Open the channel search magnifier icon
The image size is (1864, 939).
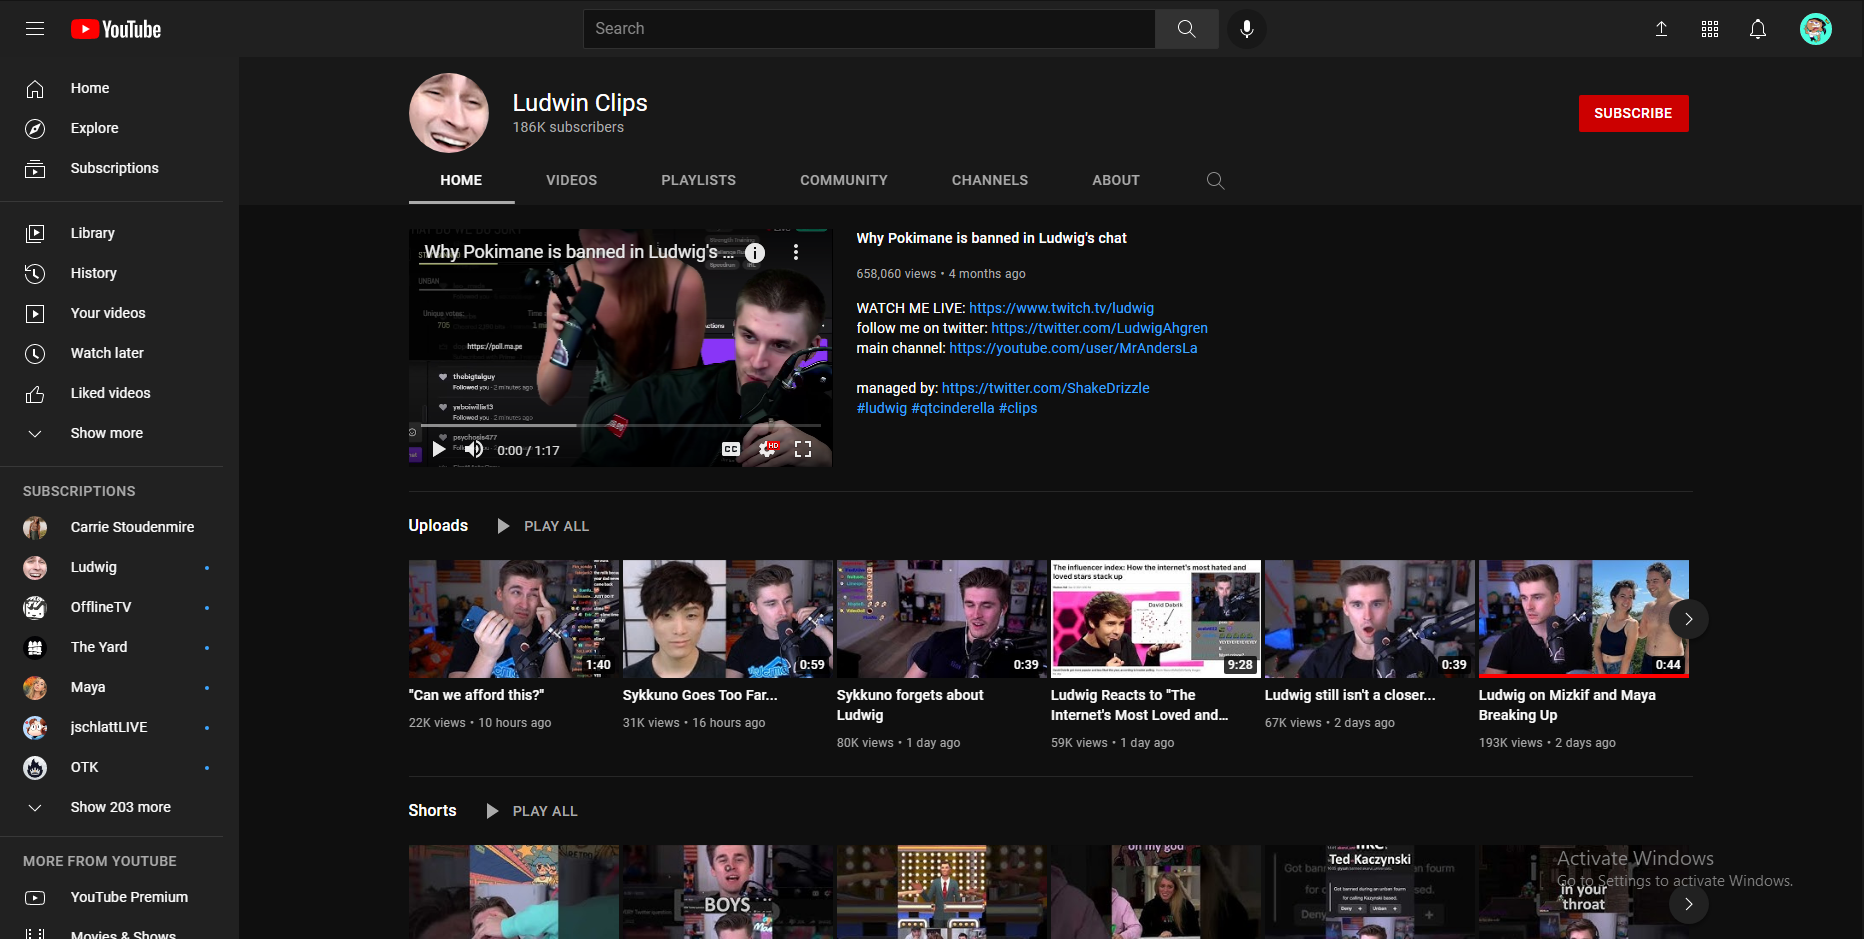point(1216,181)
